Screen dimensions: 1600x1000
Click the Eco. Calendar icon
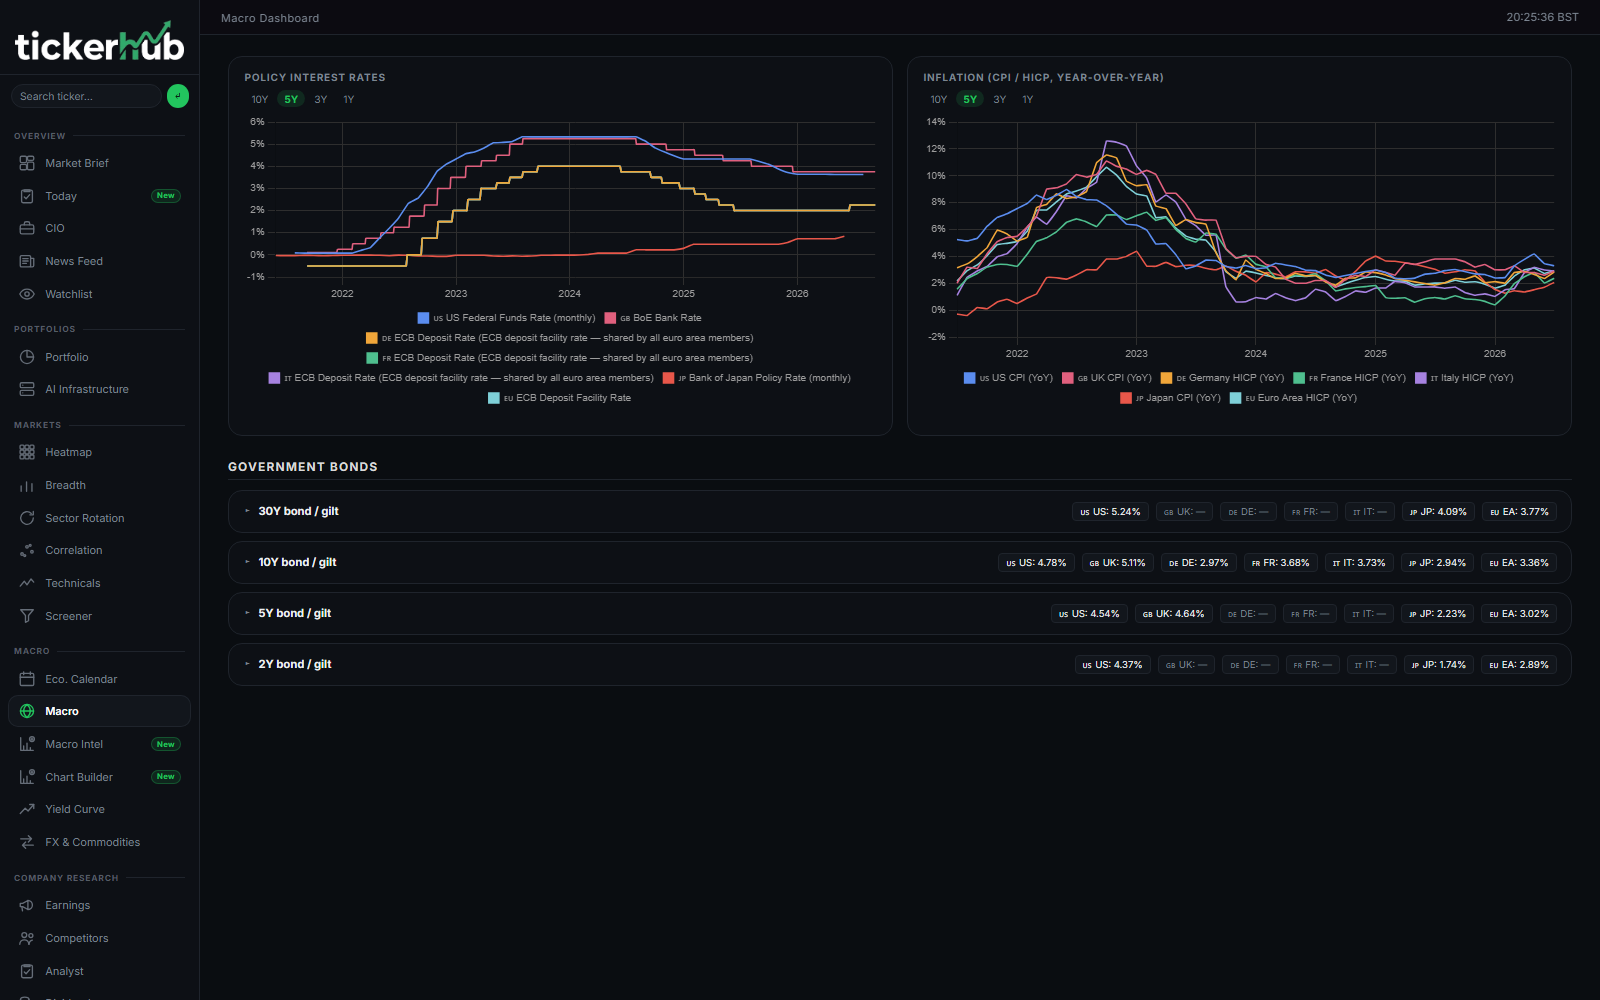point(27,679)
